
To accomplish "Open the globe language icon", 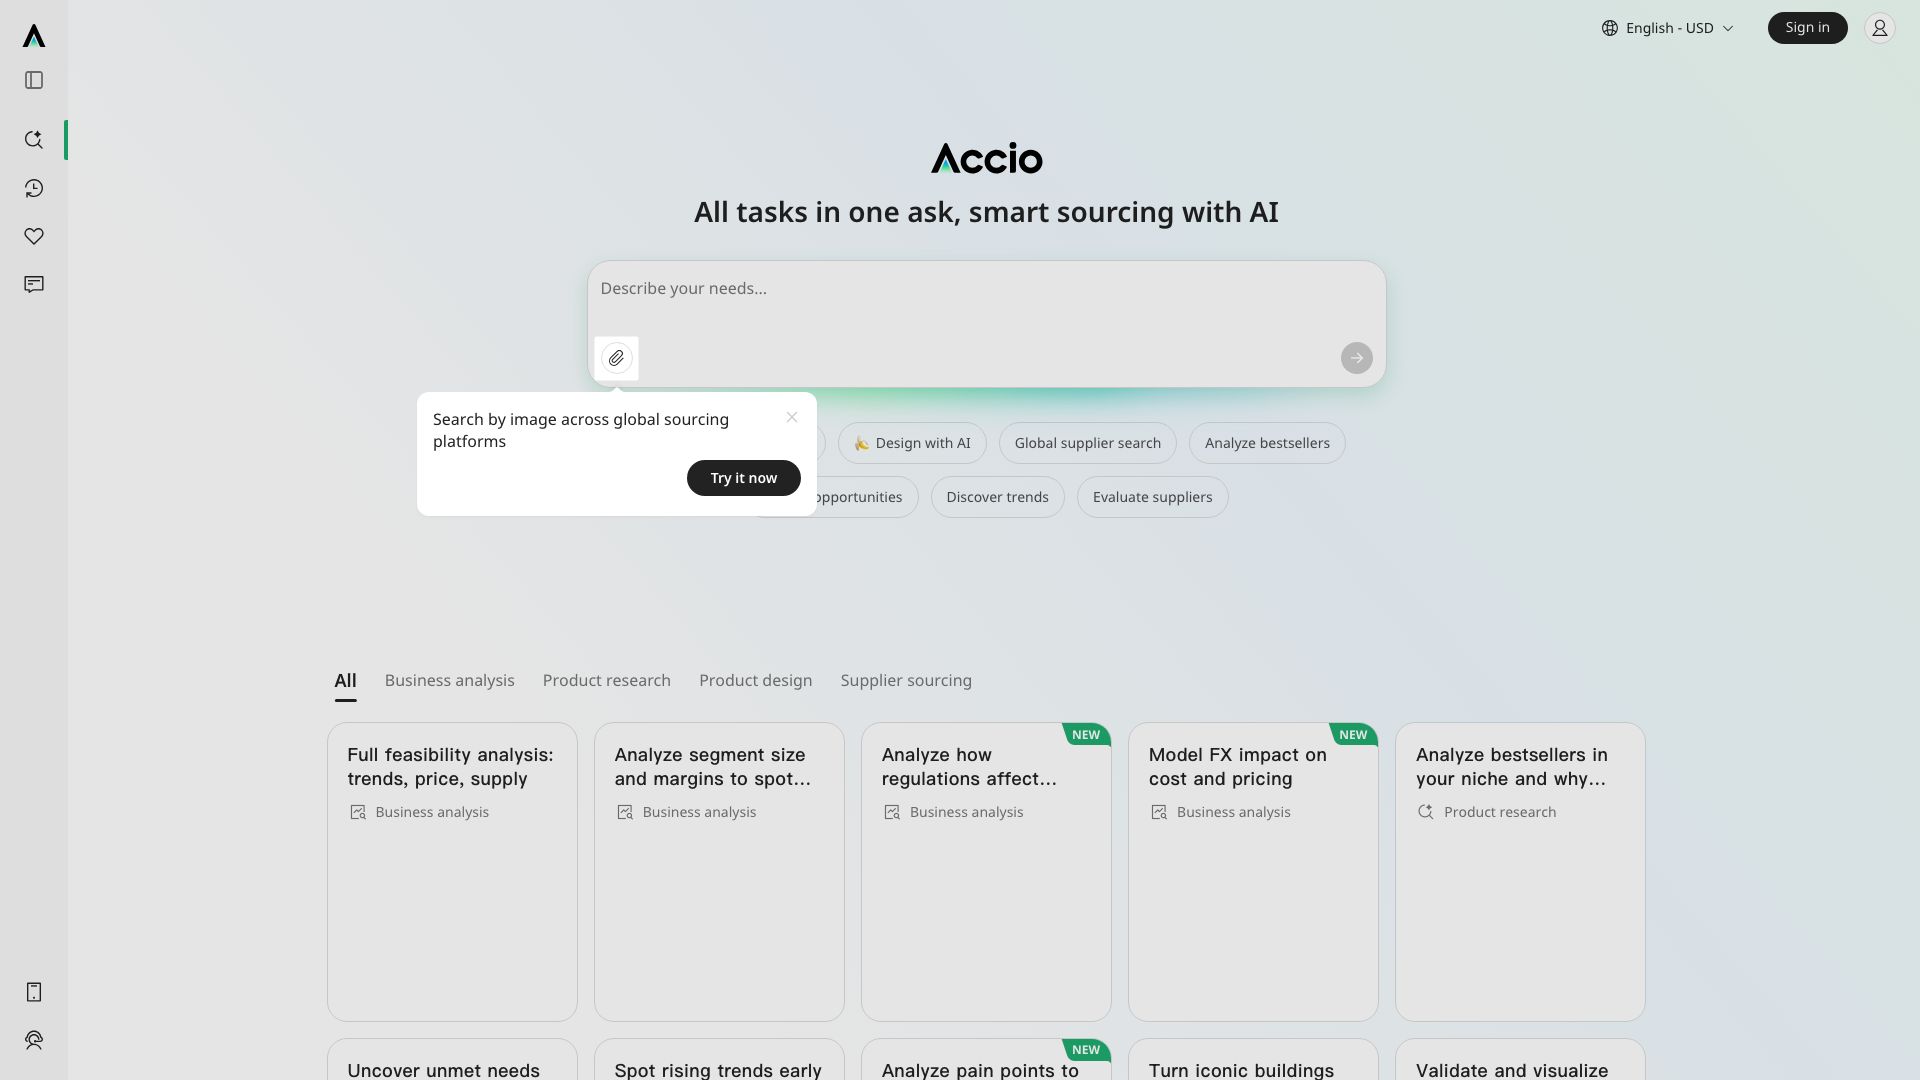I will (x=1609, y=27).
